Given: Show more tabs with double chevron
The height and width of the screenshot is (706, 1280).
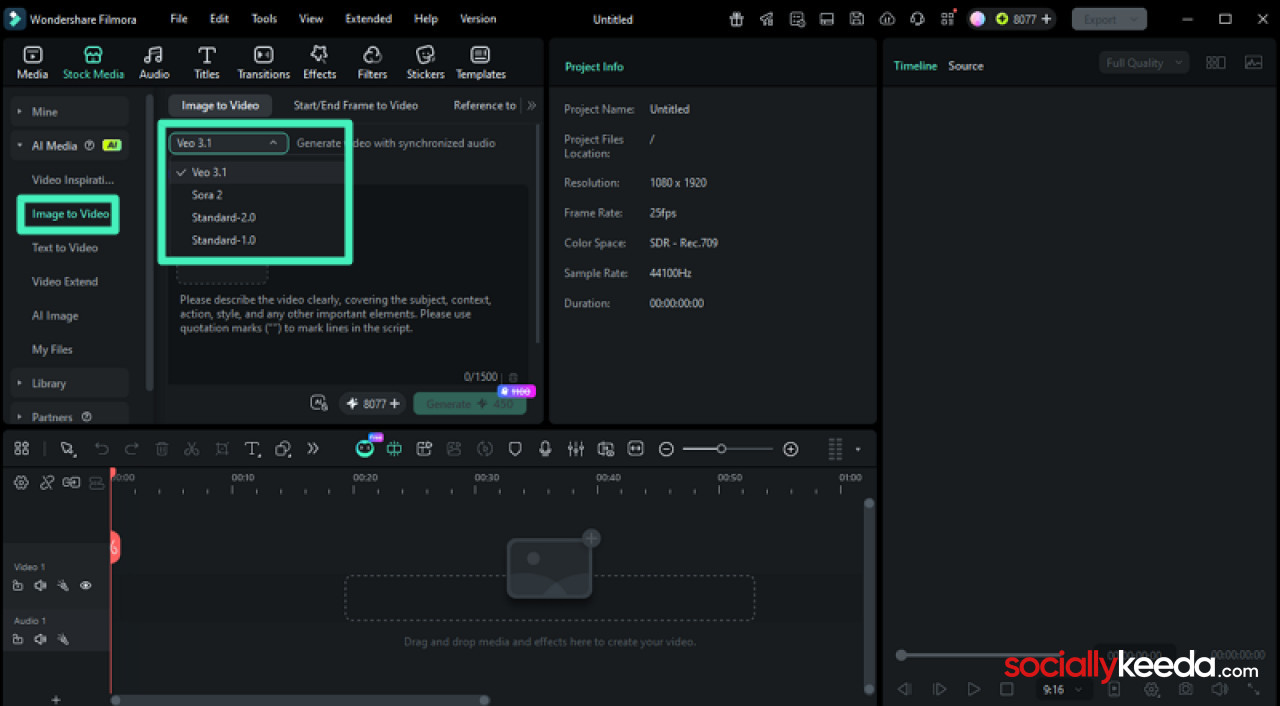Looking at the screenshot, I should point(531,105).
